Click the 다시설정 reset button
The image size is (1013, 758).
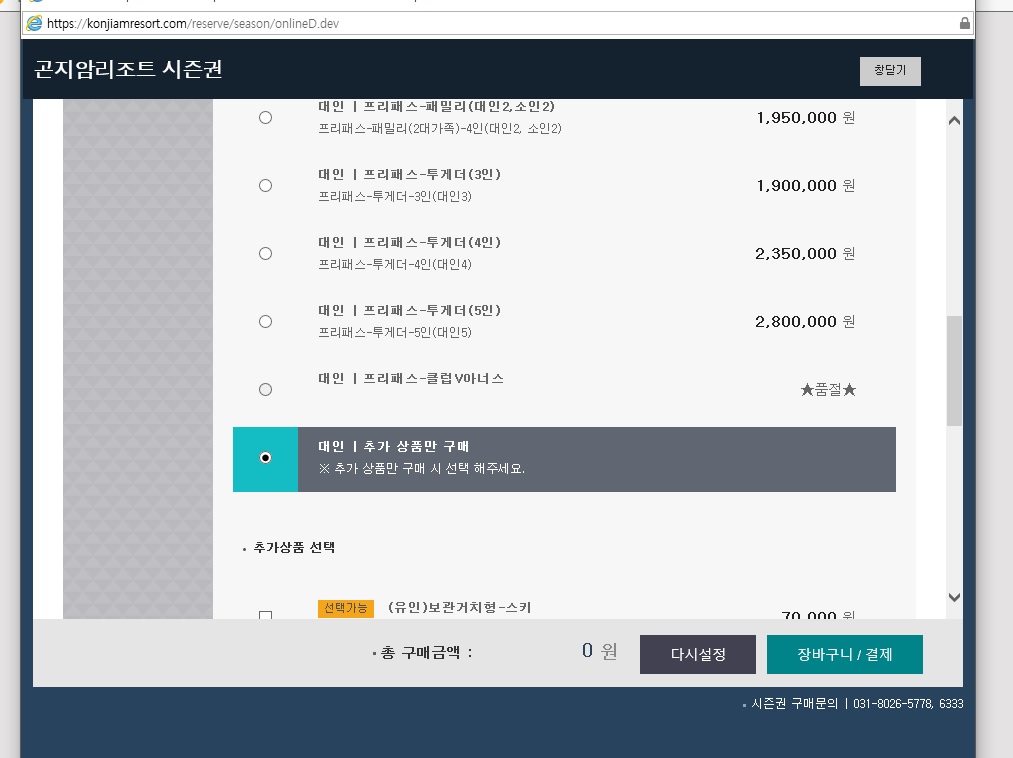(698, 654)
